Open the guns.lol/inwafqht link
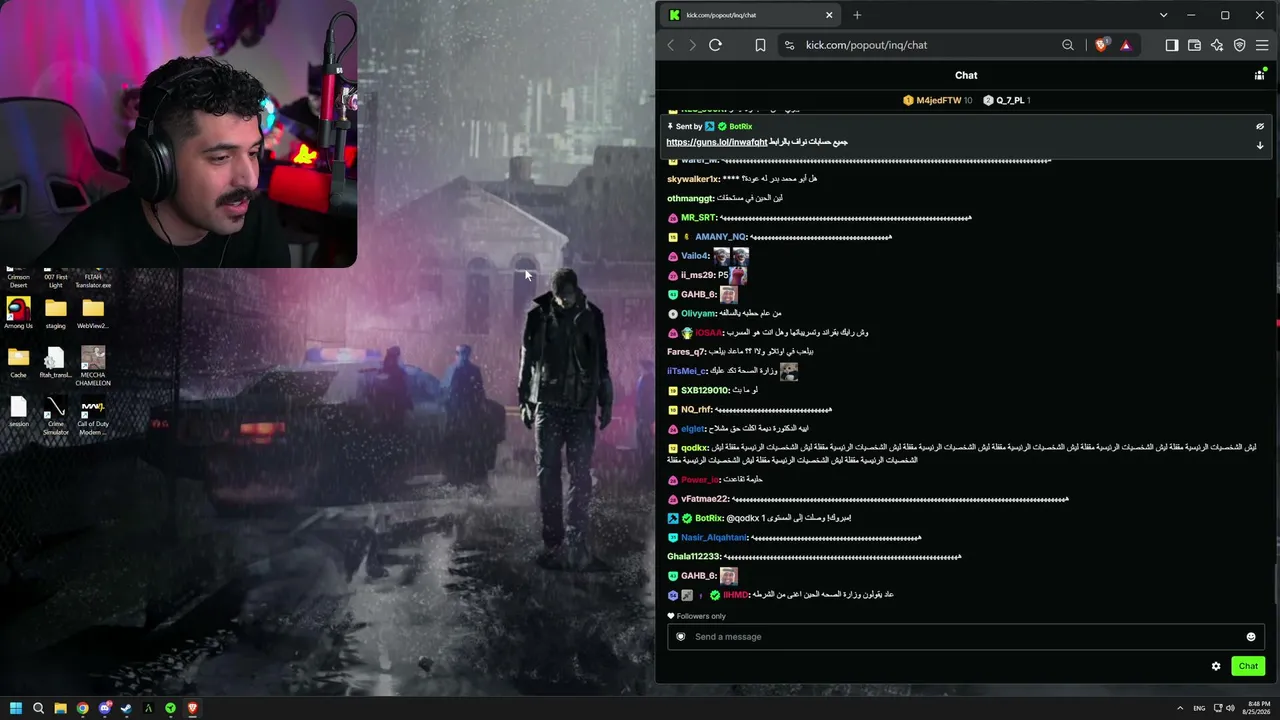 pyautogui.click(x=717, y=142)
